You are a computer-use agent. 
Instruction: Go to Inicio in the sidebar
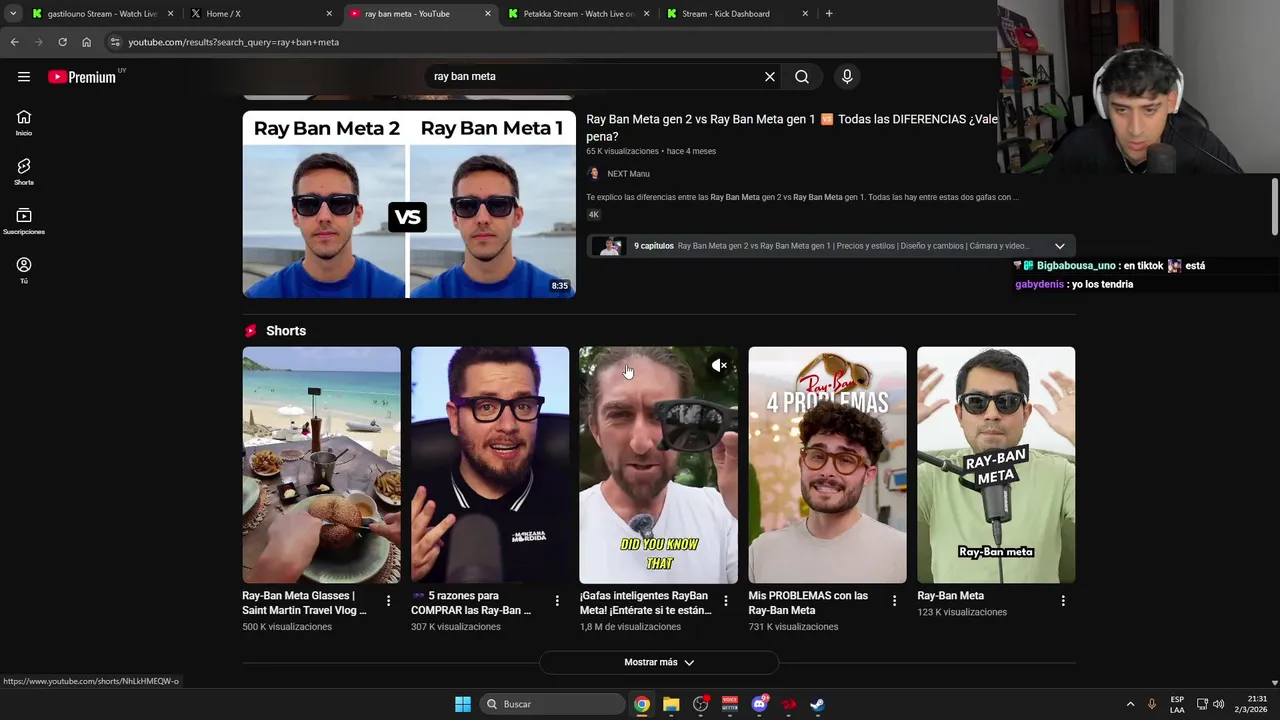click(24, 123)
